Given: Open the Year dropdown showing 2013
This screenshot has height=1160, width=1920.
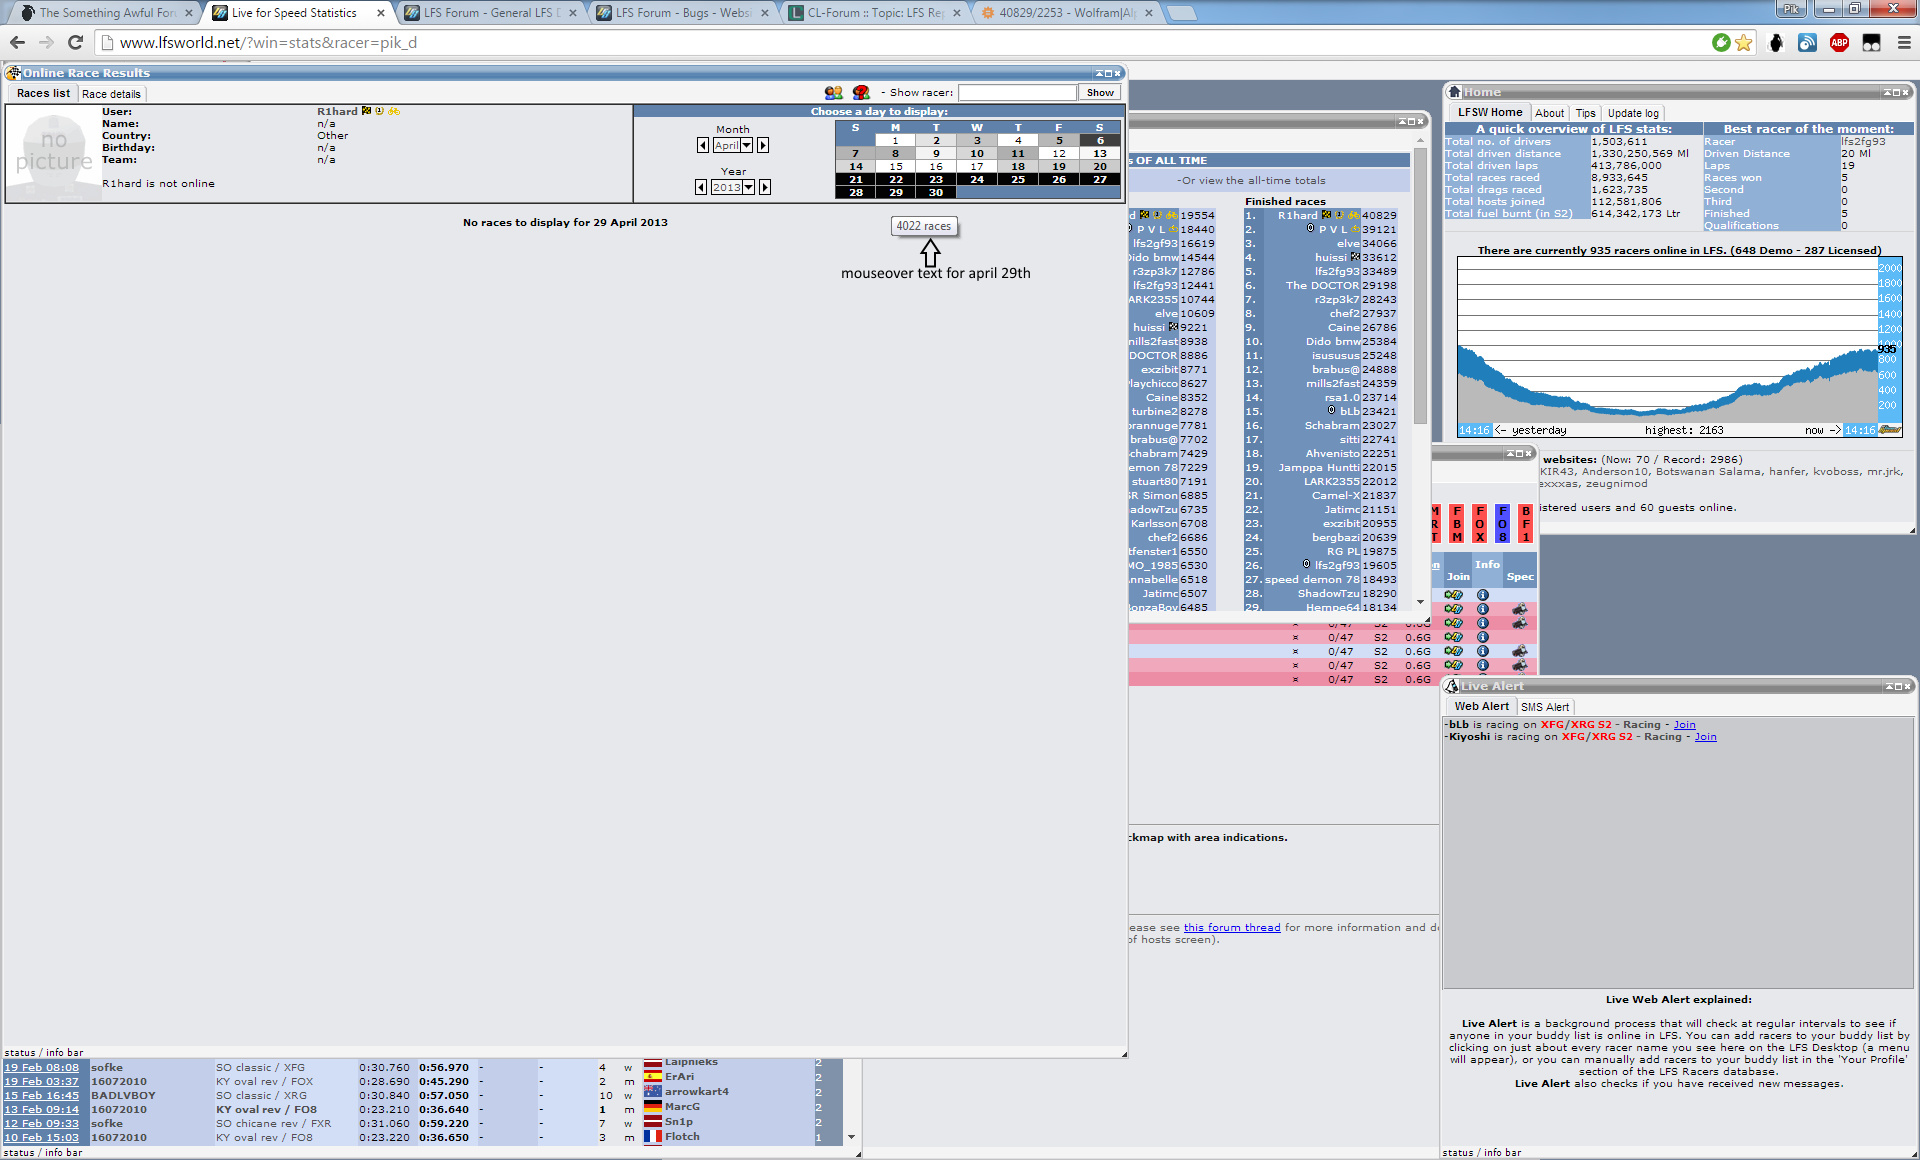Looking at the screenshot, I should point(733,188).
